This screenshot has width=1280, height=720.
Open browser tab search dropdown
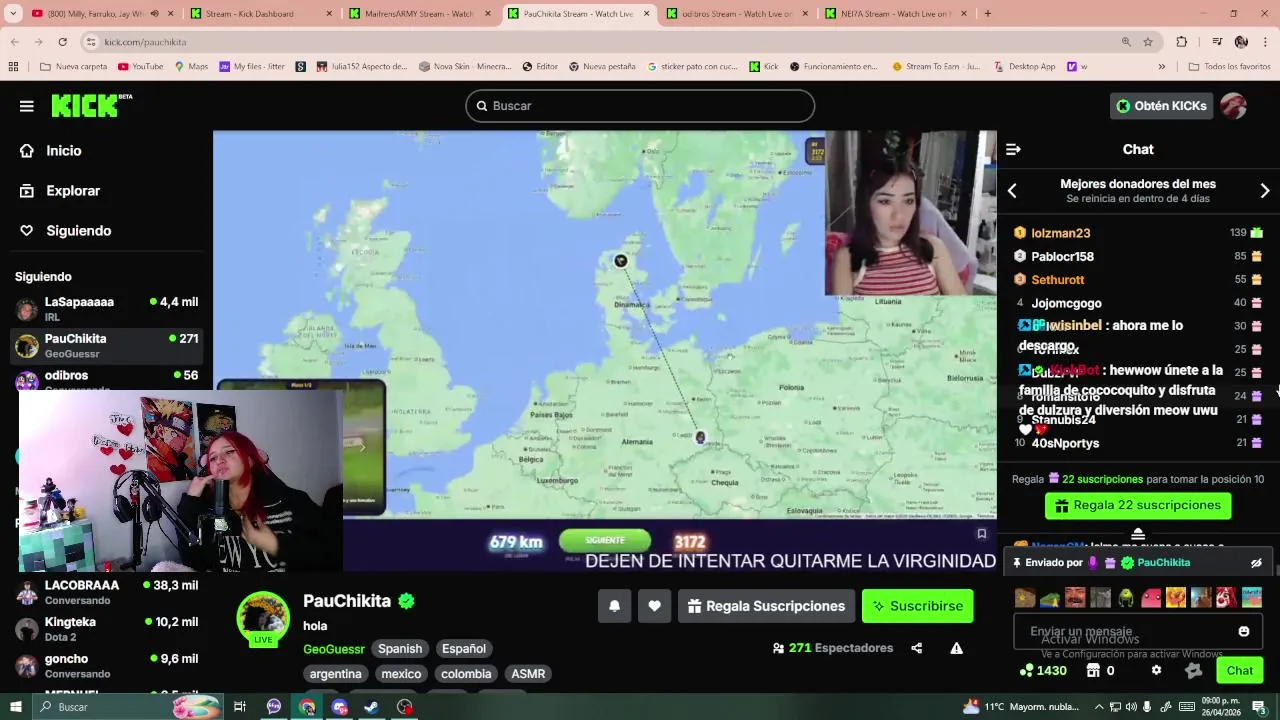point(12,14)
